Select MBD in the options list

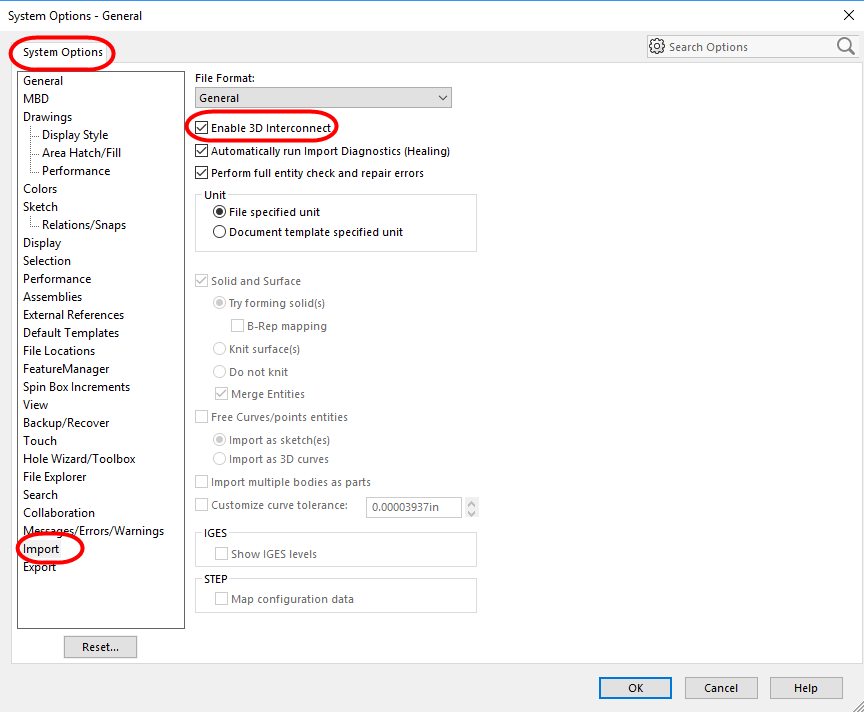click(36, 99)
